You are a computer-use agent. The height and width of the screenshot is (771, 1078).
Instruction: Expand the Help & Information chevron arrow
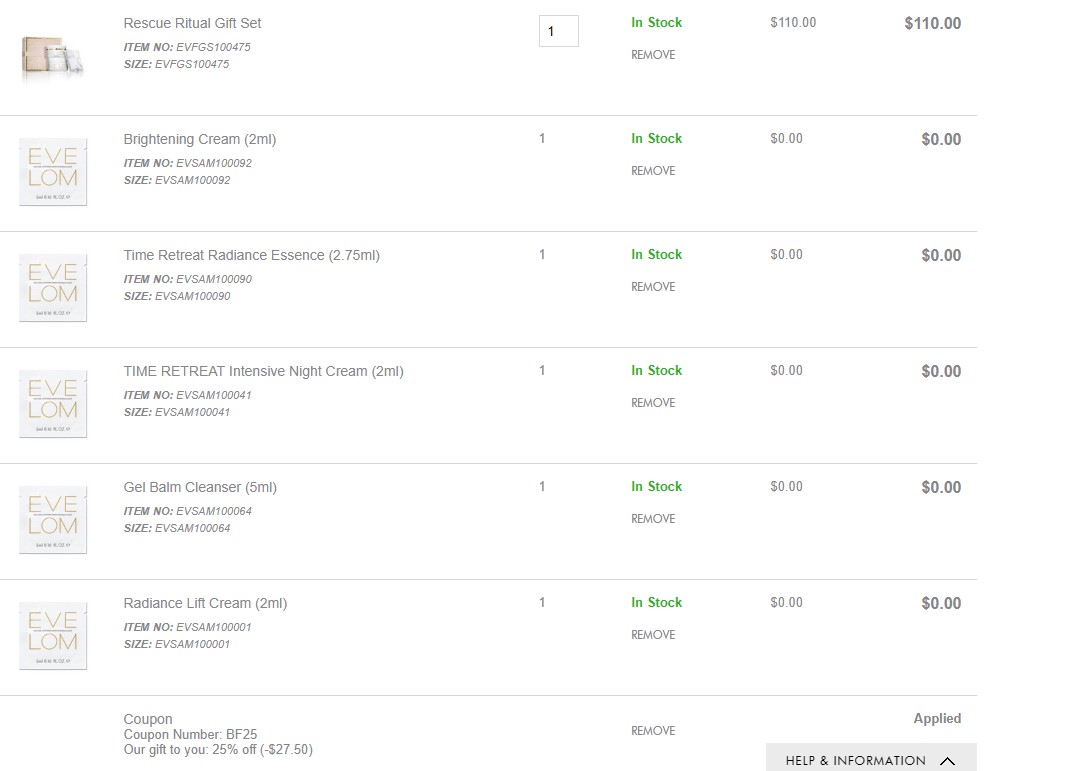click(947, 761)
